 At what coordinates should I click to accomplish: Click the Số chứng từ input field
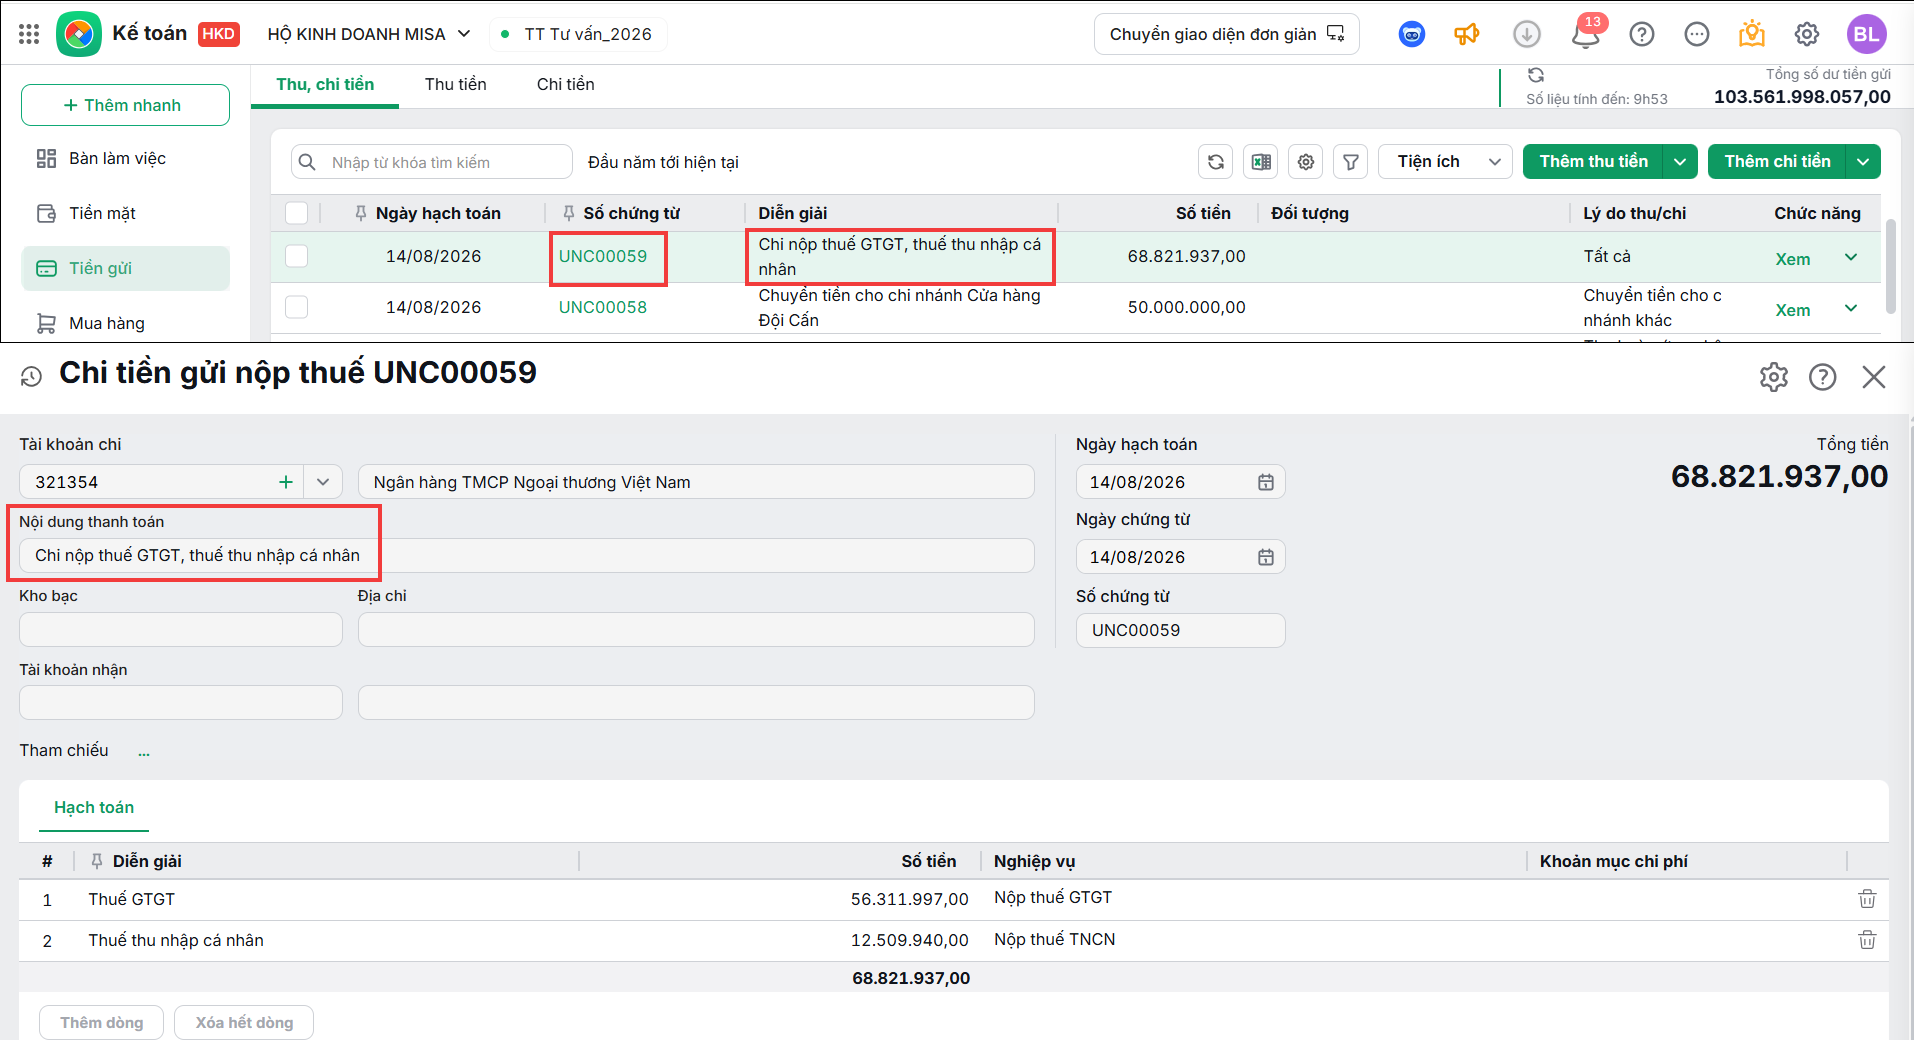(1181, 631)
